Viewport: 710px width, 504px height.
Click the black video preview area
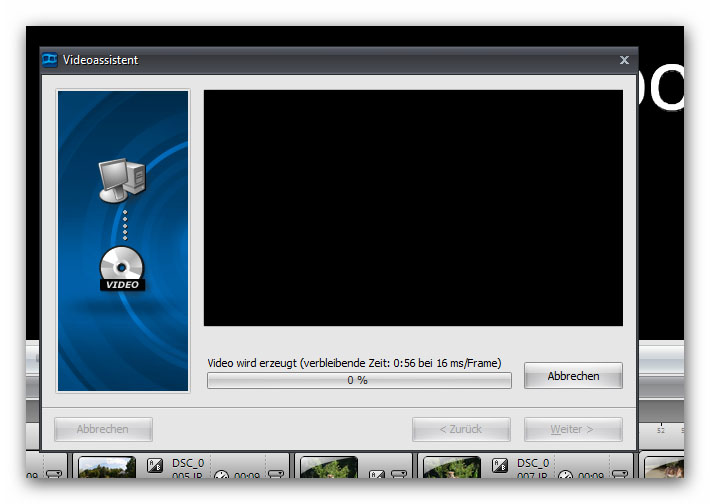coord(413,207)
